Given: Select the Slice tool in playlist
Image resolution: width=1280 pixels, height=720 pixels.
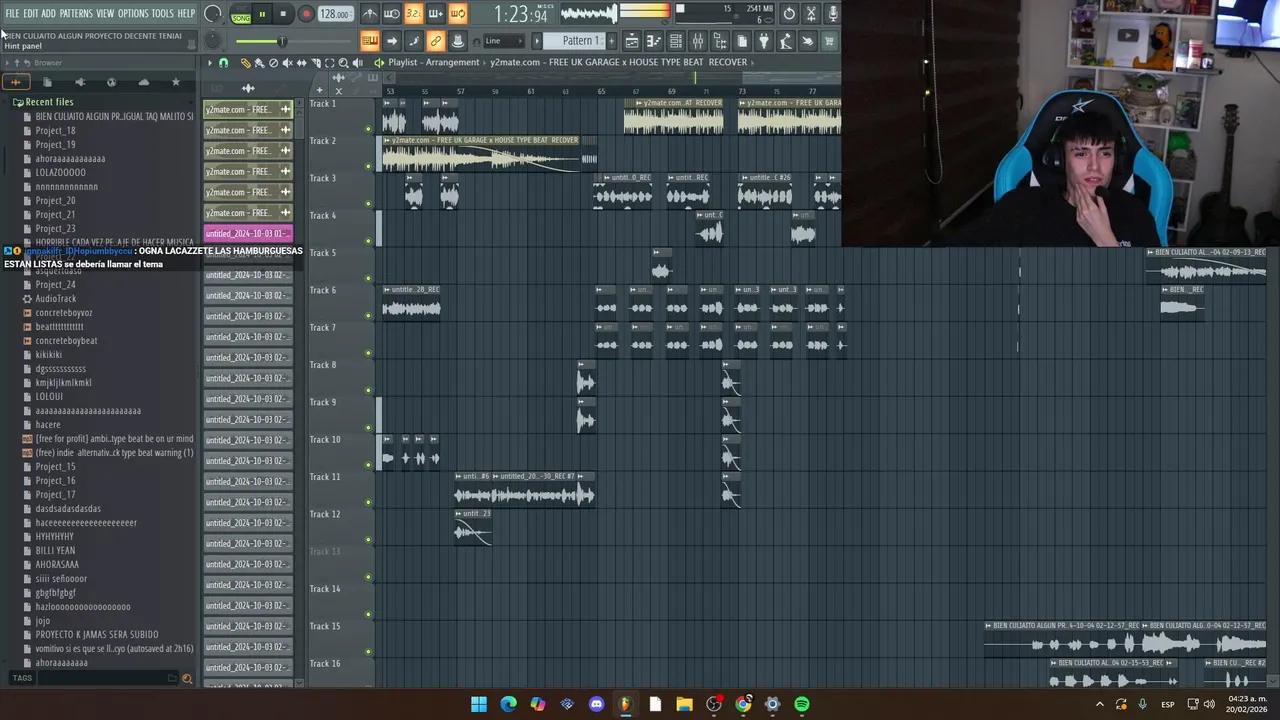Looking at the screenshot, I should 316,63.
